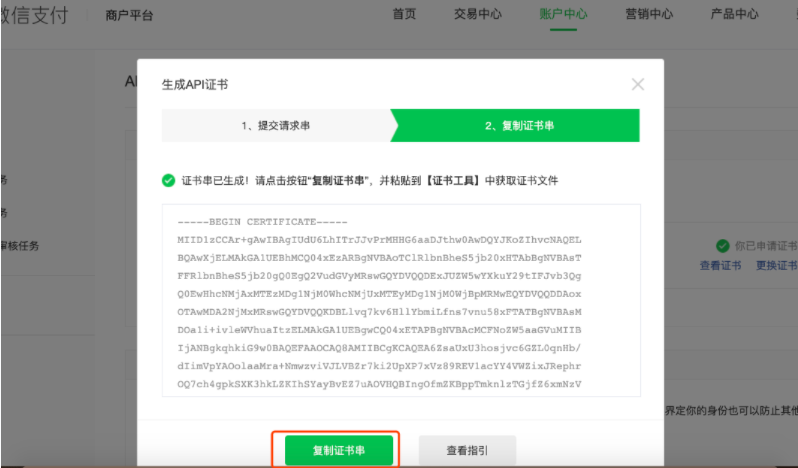Open the 查看证书 link

[720, 265]
